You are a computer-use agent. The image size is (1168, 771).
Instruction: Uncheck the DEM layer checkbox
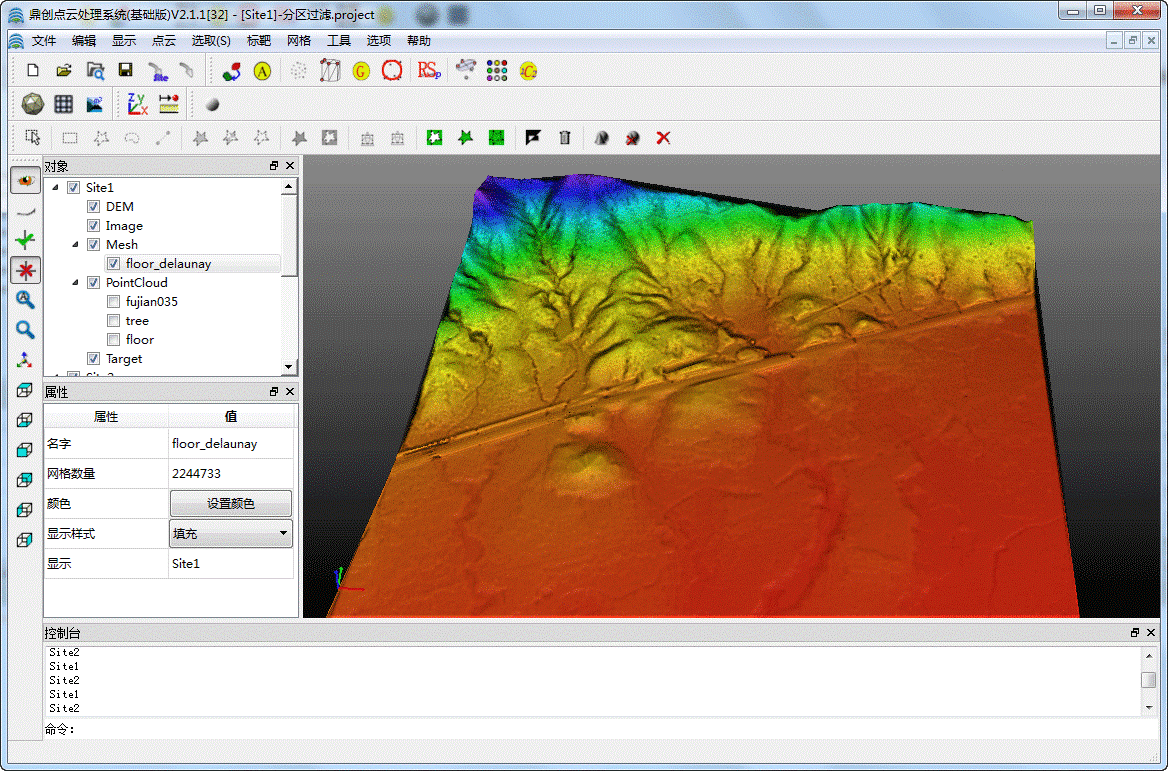(x=94, y=207)
